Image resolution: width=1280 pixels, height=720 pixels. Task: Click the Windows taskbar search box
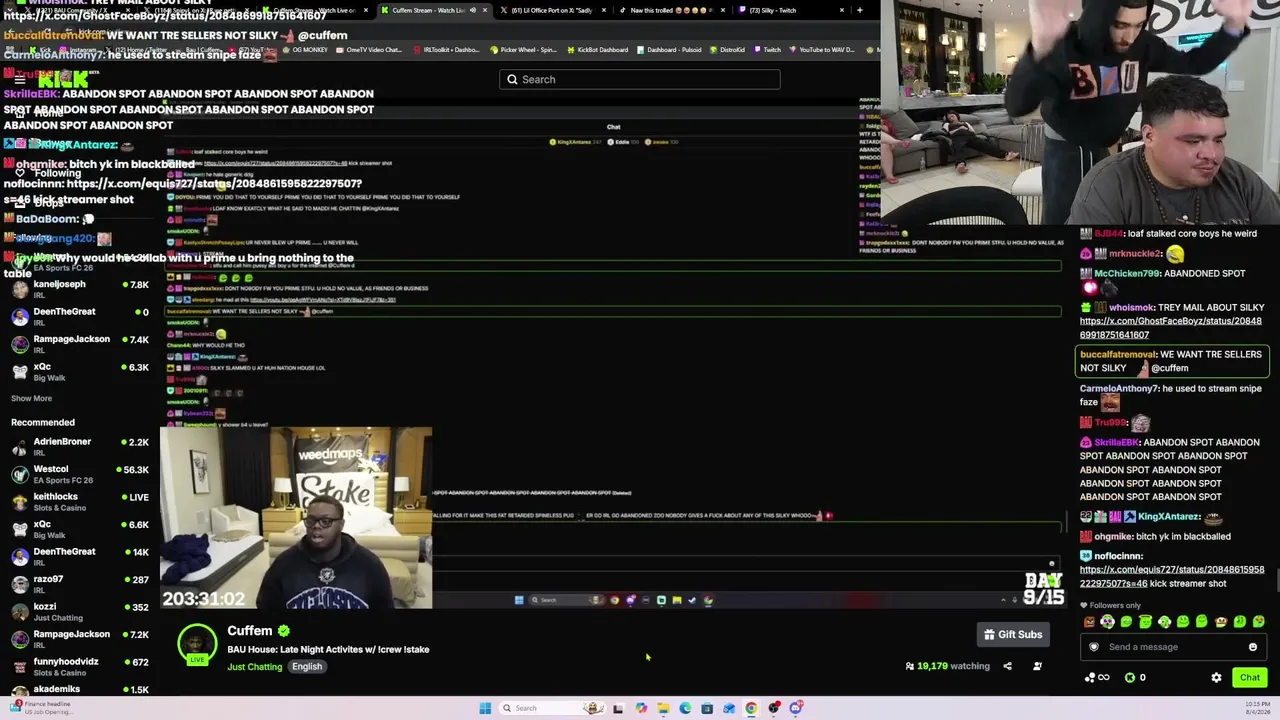pos(553,708)
